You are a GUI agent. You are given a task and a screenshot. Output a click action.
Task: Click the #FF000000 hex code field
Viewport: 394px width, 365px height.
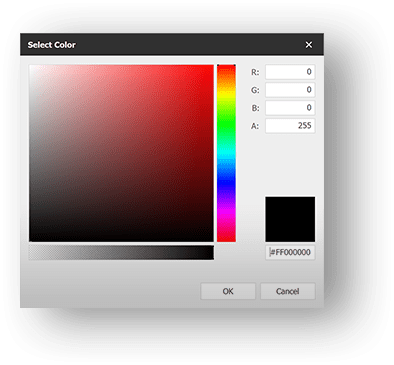point(290,252)
